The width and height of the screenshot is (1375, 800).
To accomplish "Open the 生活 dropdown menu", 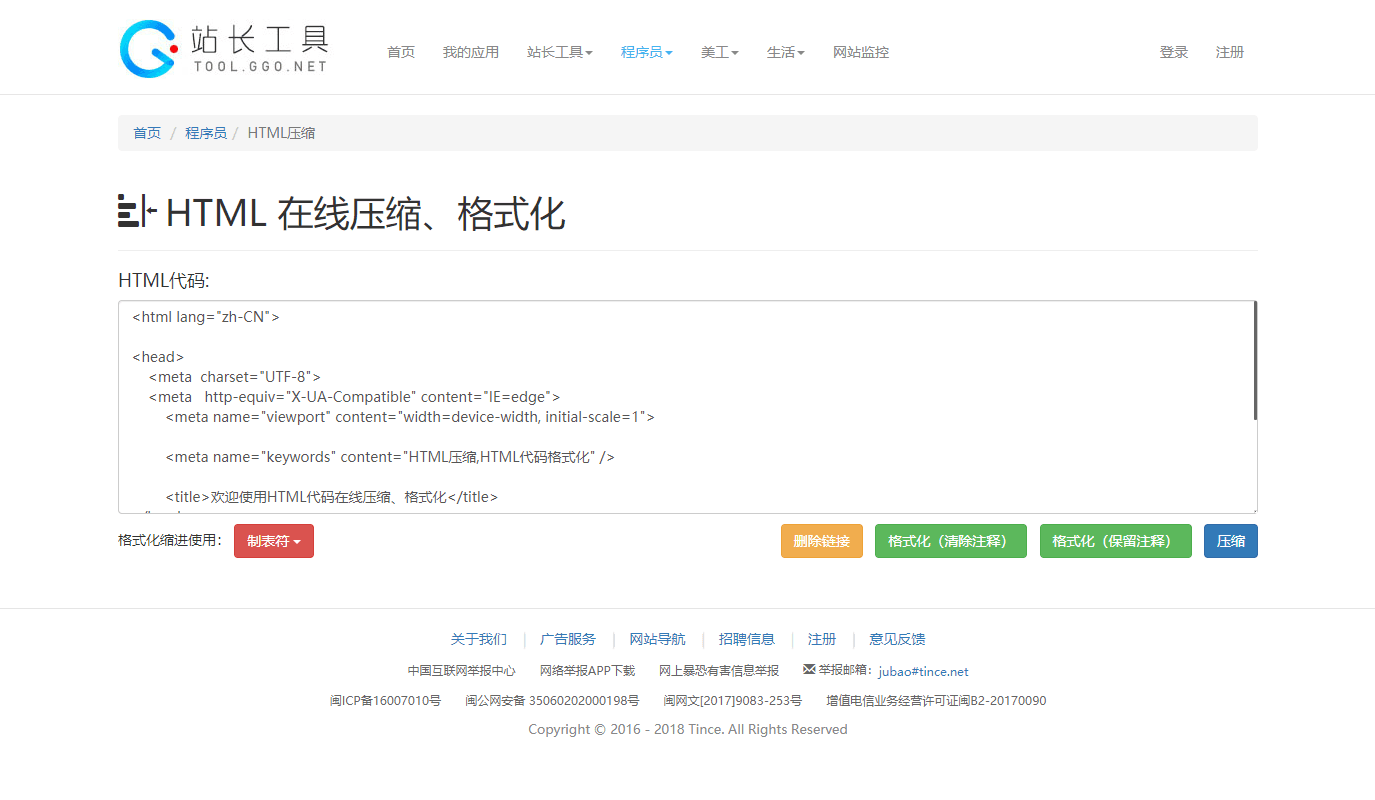I will pos(785,52).
